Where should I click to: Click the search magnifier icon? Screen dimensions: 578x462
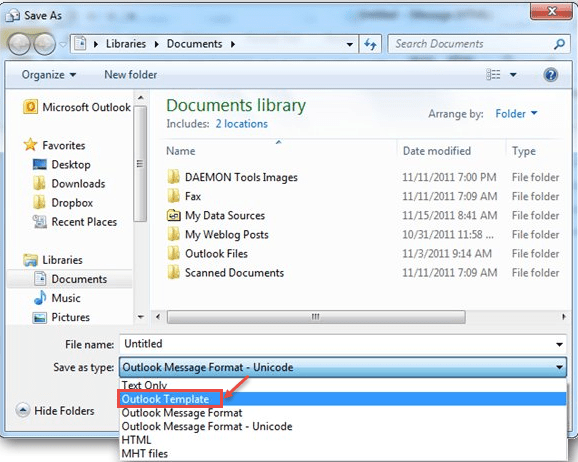tap(559, 44)
